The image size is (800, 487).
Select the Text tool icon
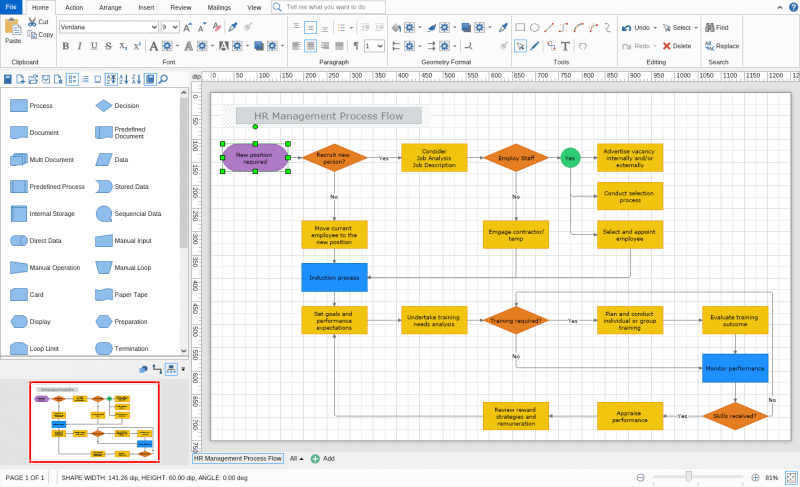pyautogui.click(x=565, y=46)
